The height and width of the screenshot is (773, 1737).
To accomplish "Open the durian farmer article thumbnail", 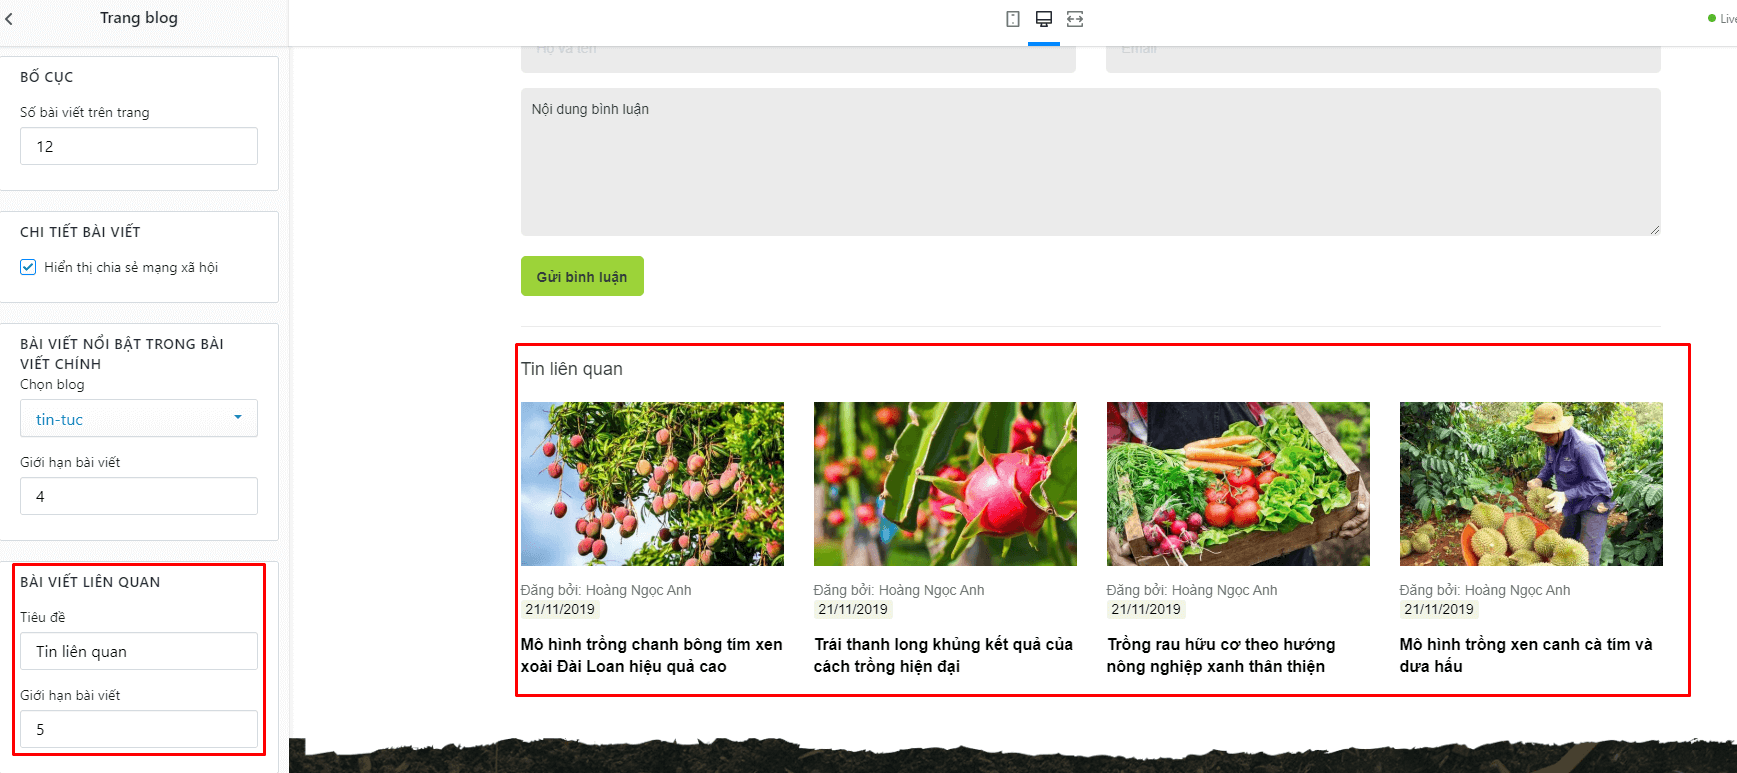I will (1531, 484).
